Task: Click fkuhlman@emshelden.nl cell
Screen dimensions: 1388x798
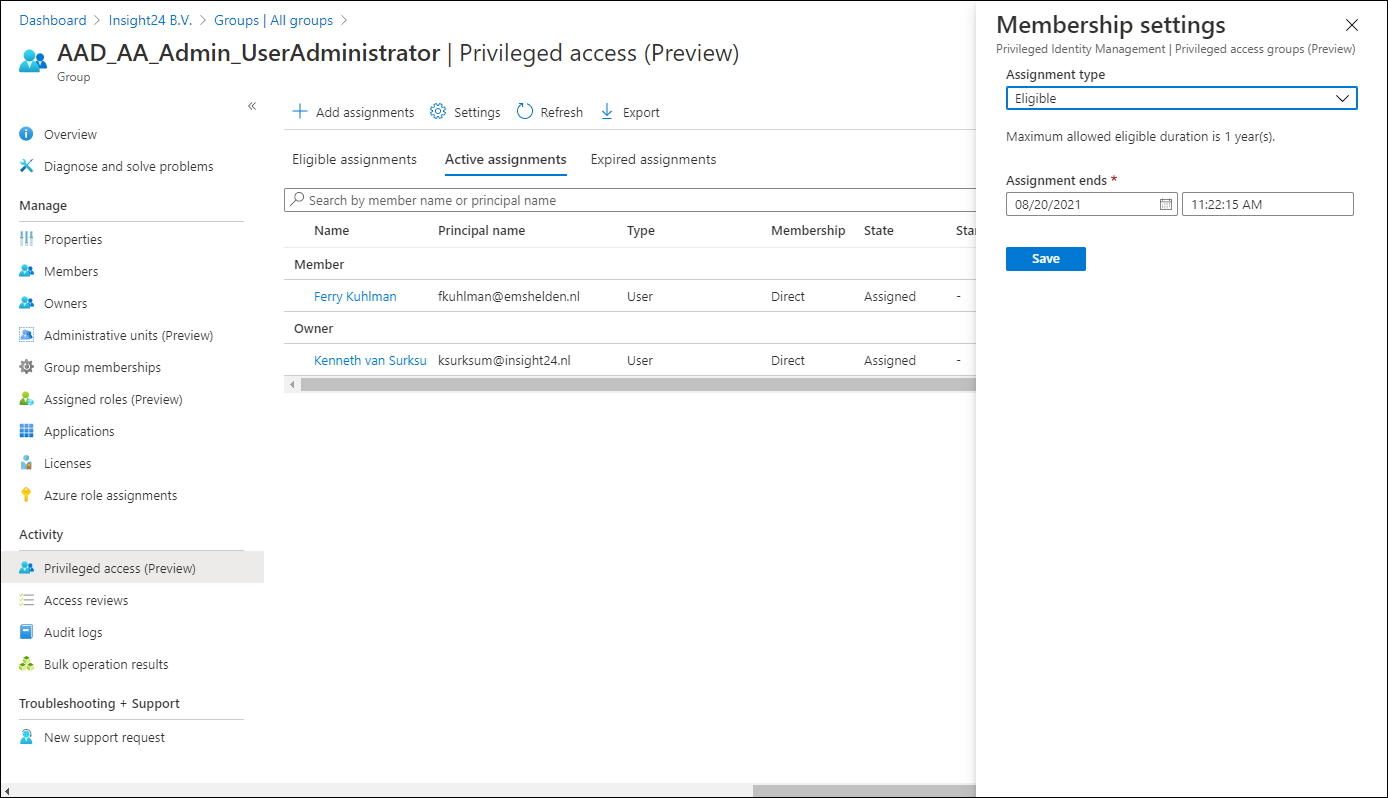Action: point(509,296)
